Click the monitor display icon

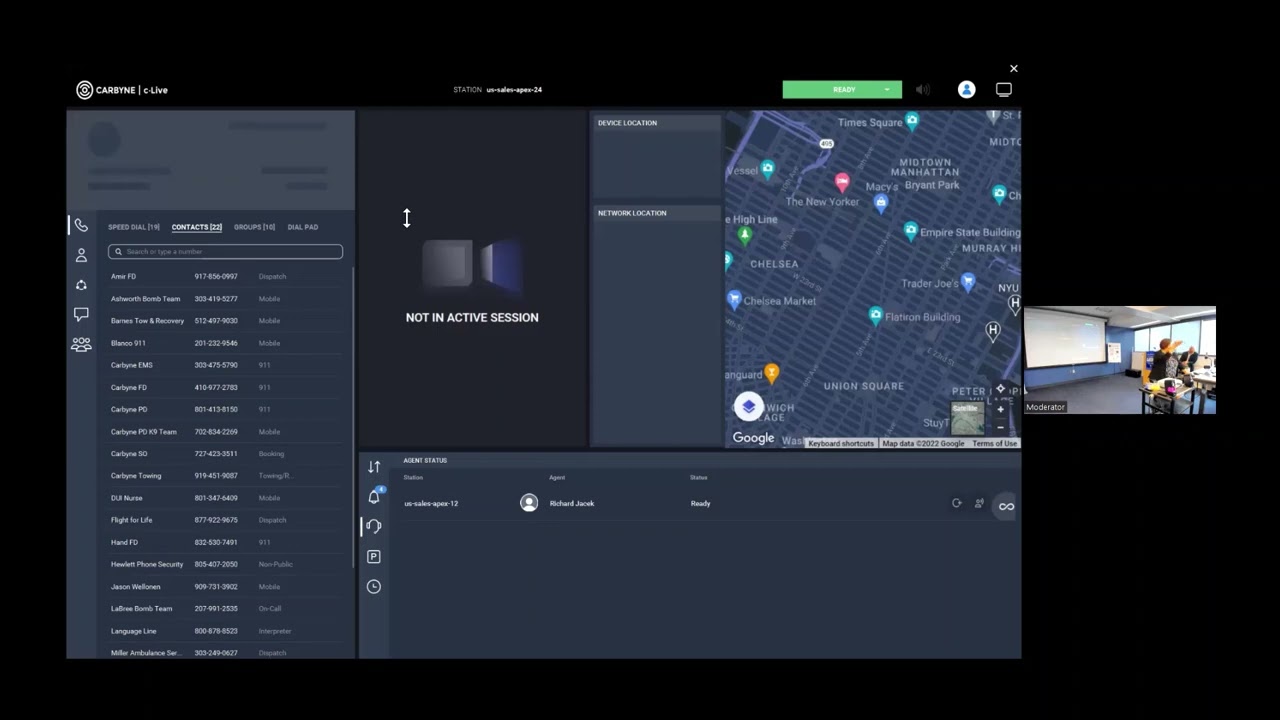(1004, 90)
